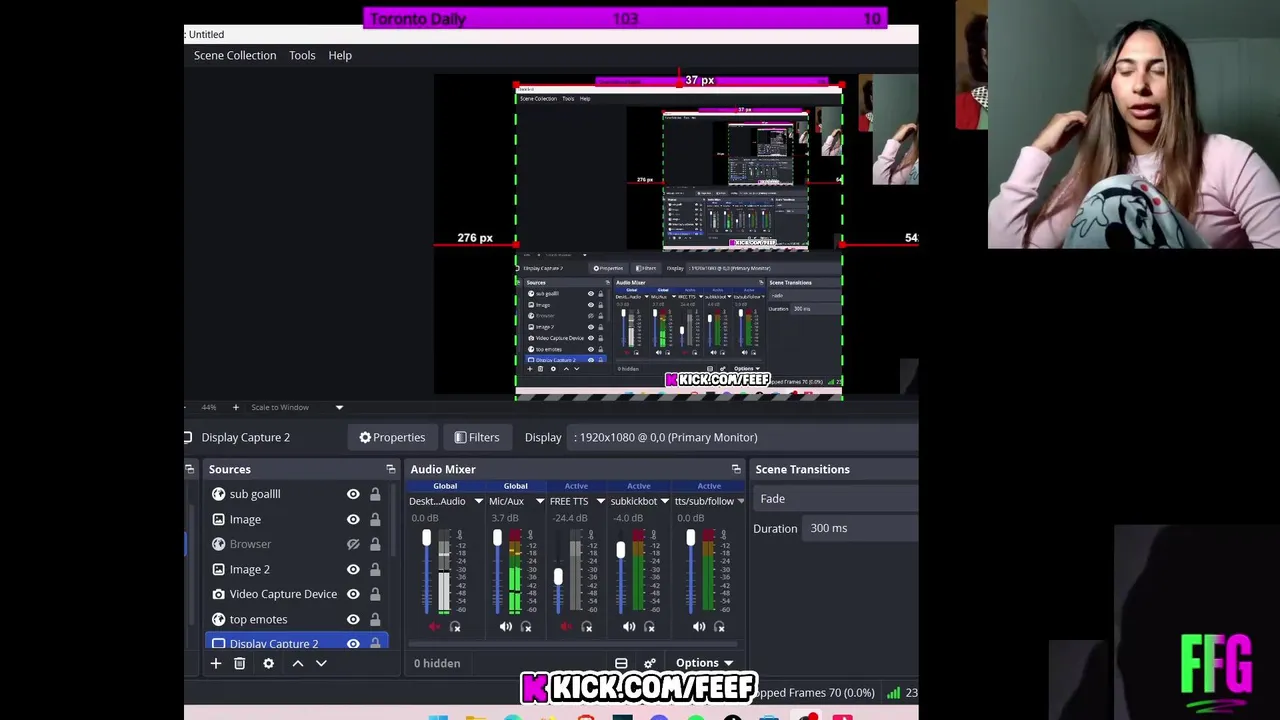Float the Audio Mixer dock using its header icon
The width and height of the screenshot is (1280, 720).
pos(737,469)
